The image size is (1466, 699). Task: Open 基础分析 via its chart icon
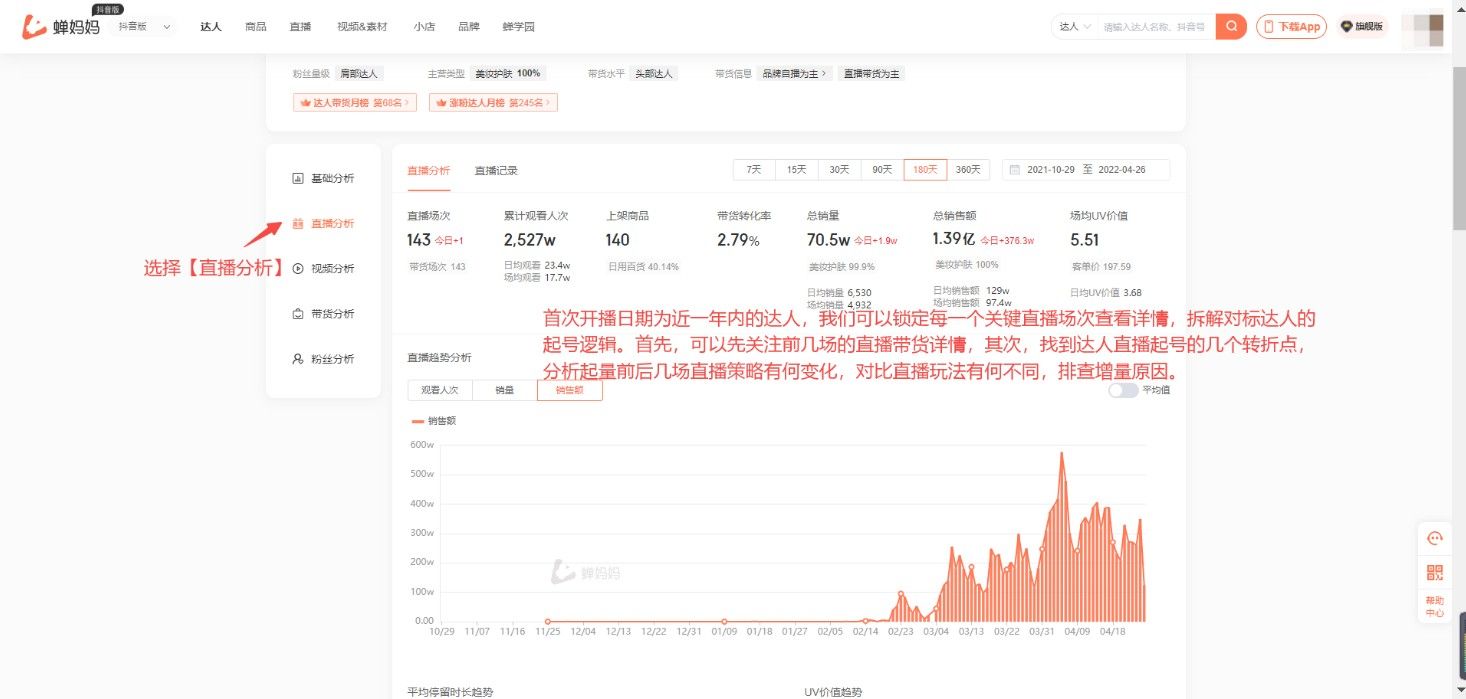[298, 177]
